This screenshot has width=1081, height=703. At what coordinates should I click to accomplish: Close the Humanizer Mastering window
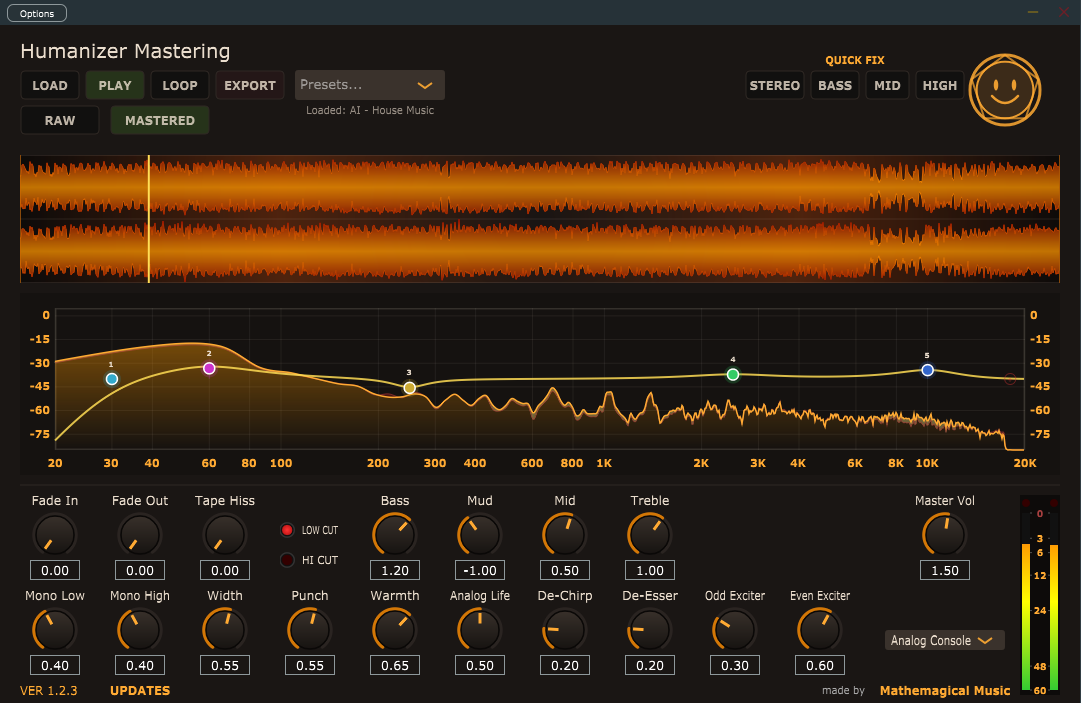(x=1064, y=12)
